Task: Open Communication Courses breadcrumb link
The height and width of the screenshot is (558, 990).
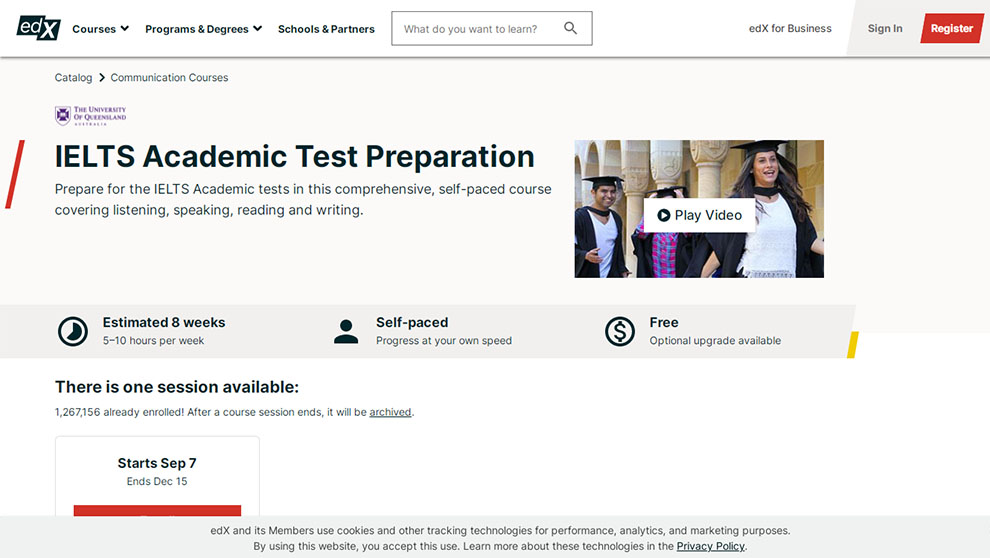Action: (x=169, y=78)
